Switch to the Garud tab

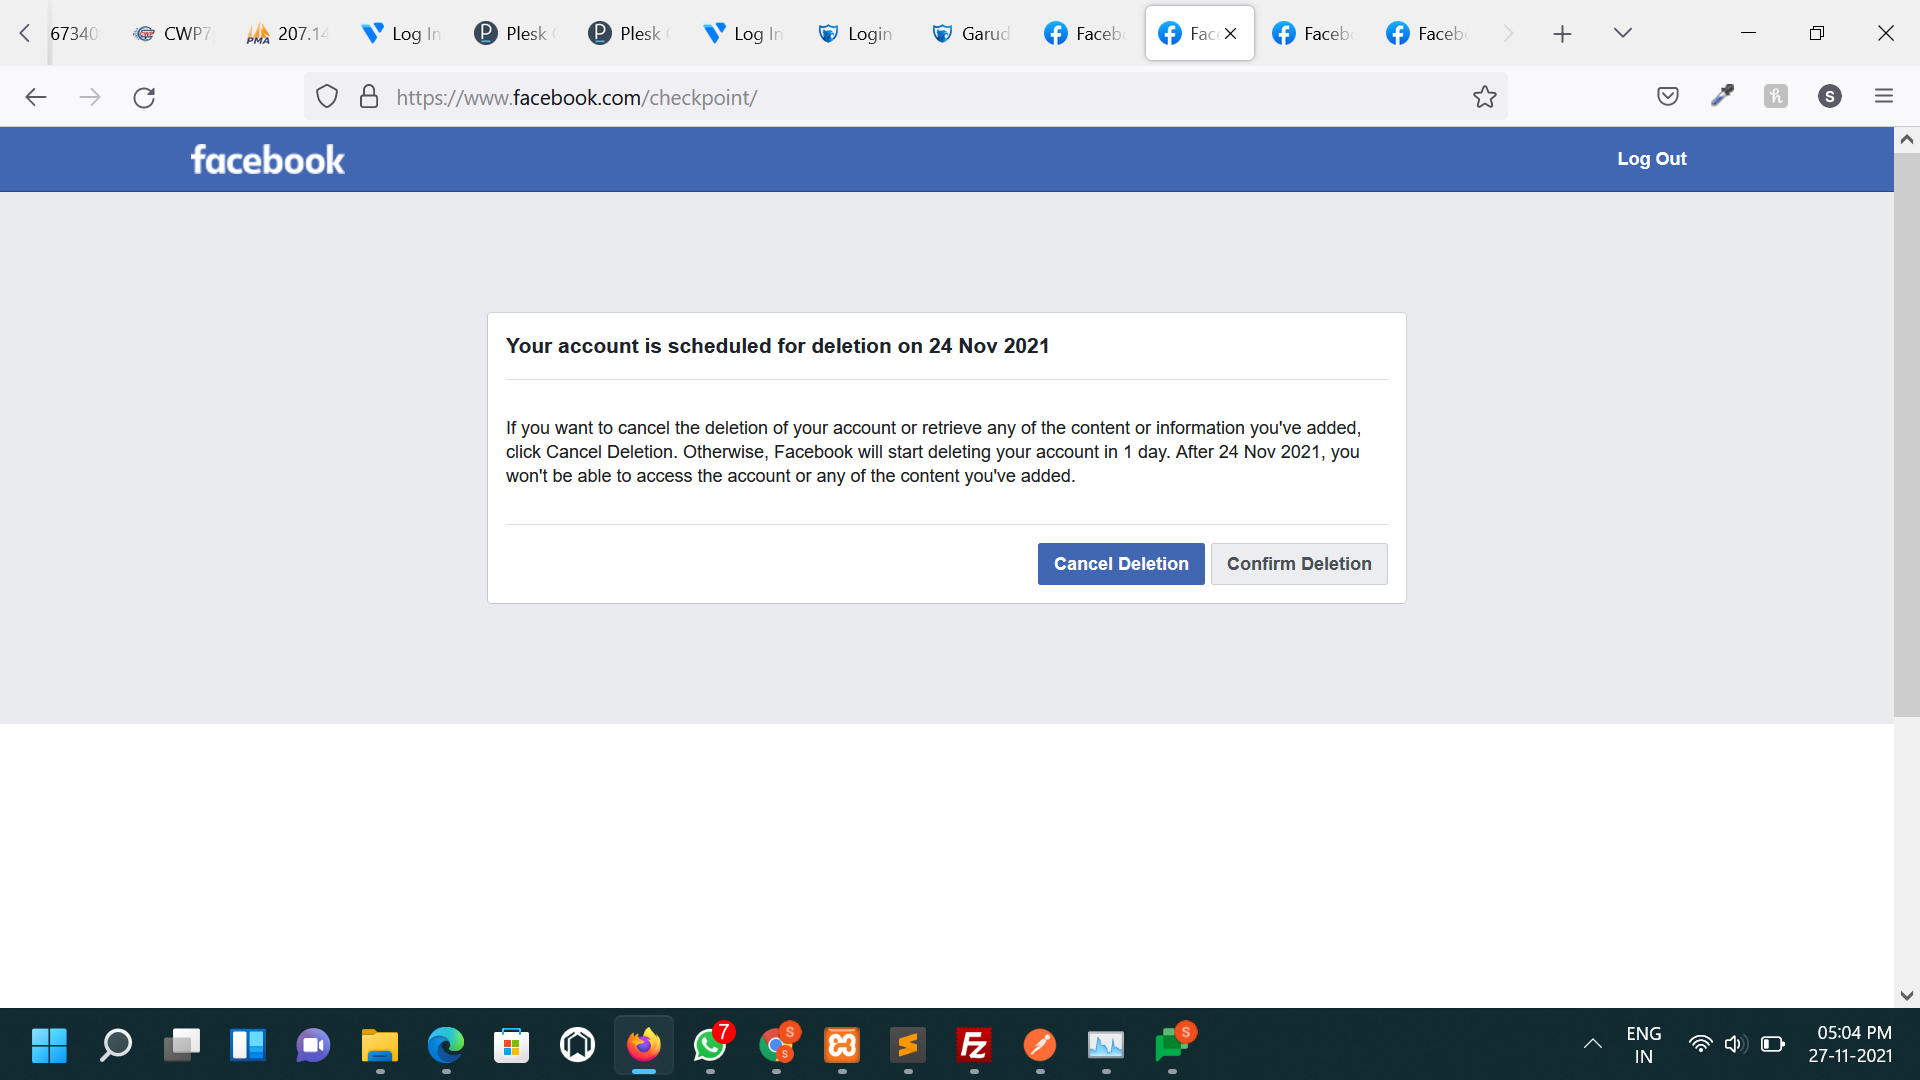coord(972,34)
